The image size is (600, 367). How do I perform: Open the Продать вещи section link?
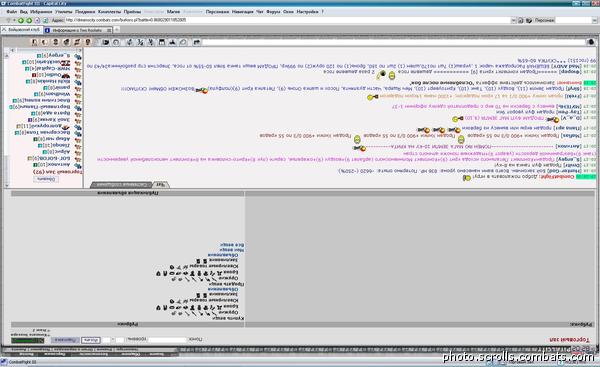pyautogui.click(x=228, y=284)
